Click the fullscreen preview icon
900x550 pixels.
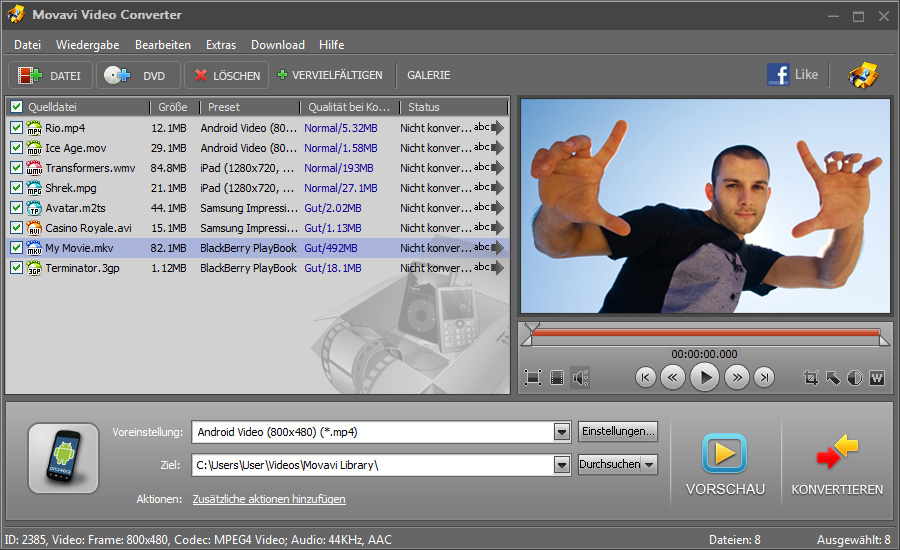[x=533, y=377]
